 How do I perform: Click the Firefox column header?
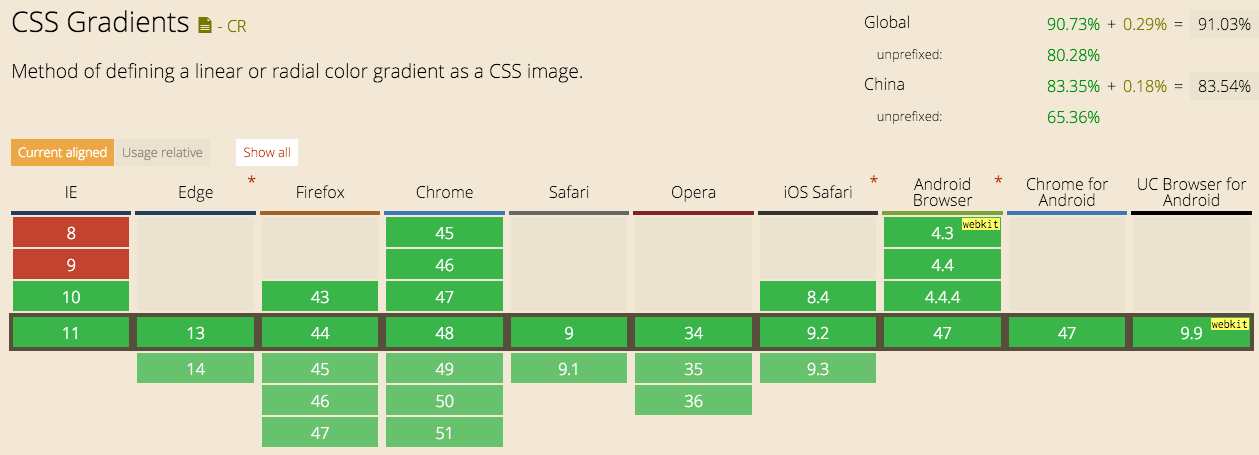pos(320,192)
